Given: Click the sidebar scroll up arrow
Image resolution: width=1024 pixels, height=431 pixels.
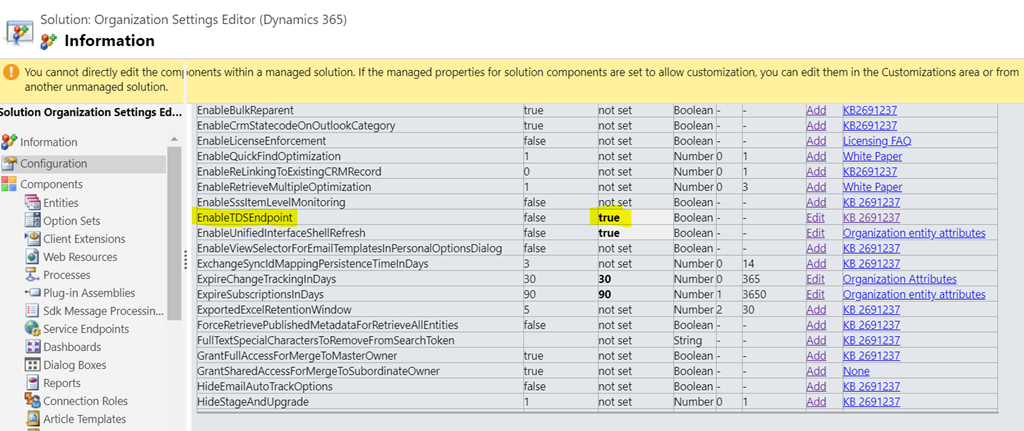Looking at the screenshot, I should (174, 139).
